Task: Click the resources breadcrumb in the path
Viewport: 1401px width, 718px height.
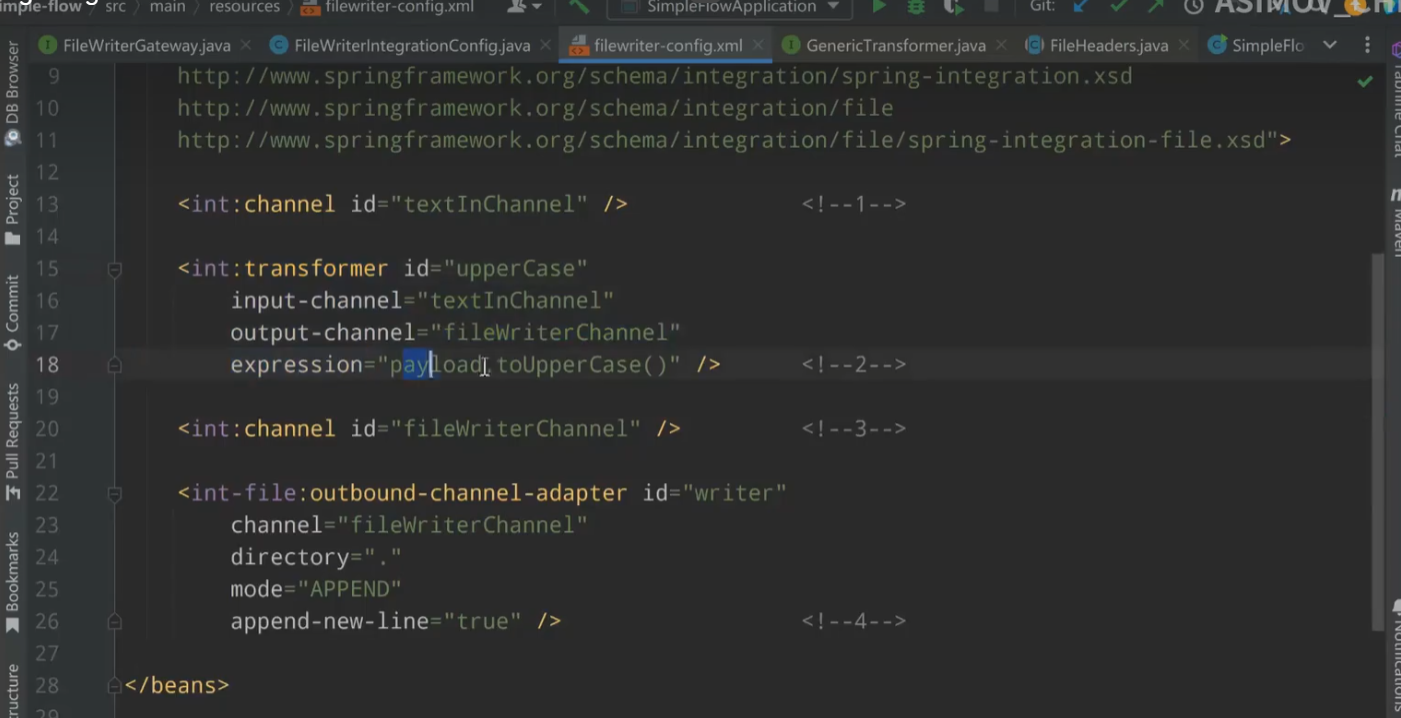Action: (x=244, y=7)
